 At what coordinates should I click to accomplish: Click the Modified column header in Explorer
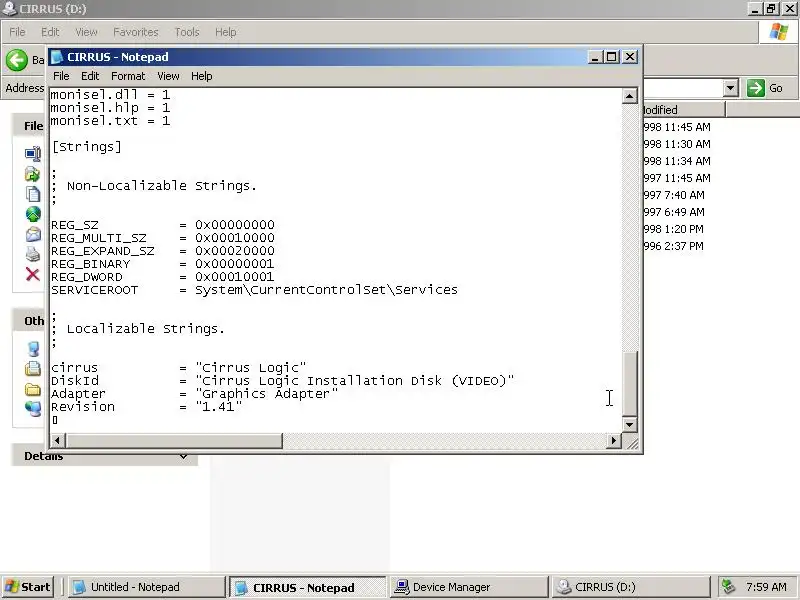684,110
